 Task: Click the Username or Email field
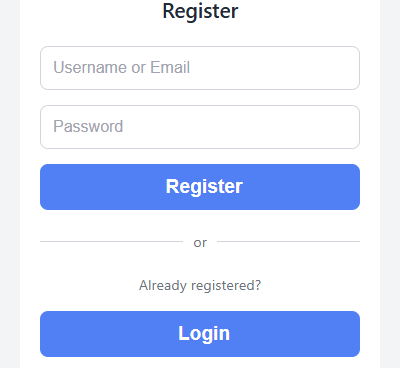[x=200, y=68]
